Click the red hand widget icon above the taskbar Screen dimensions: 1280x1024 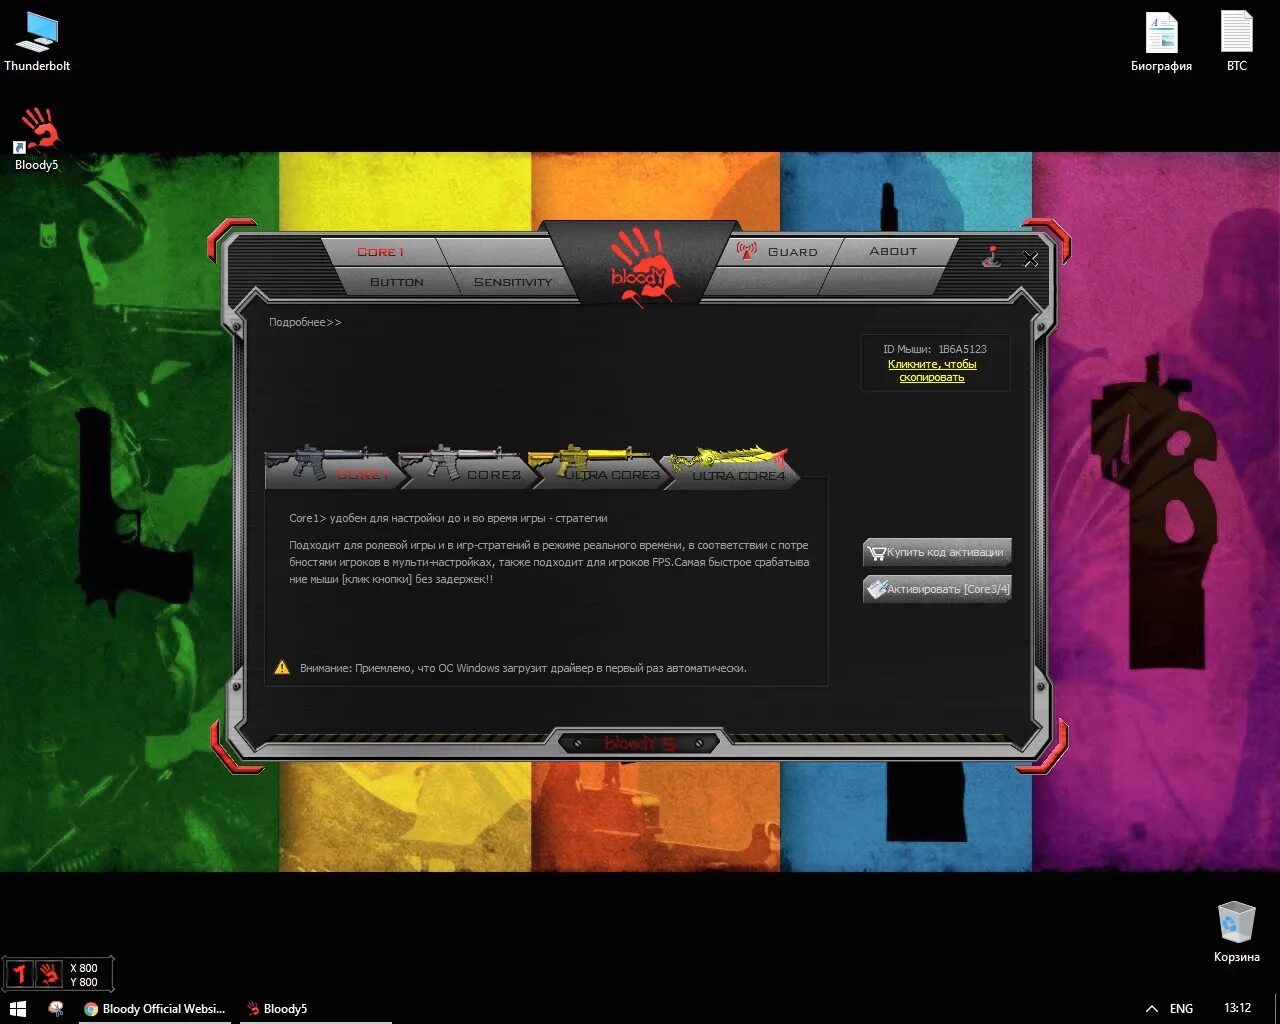(x=49, y=974)
